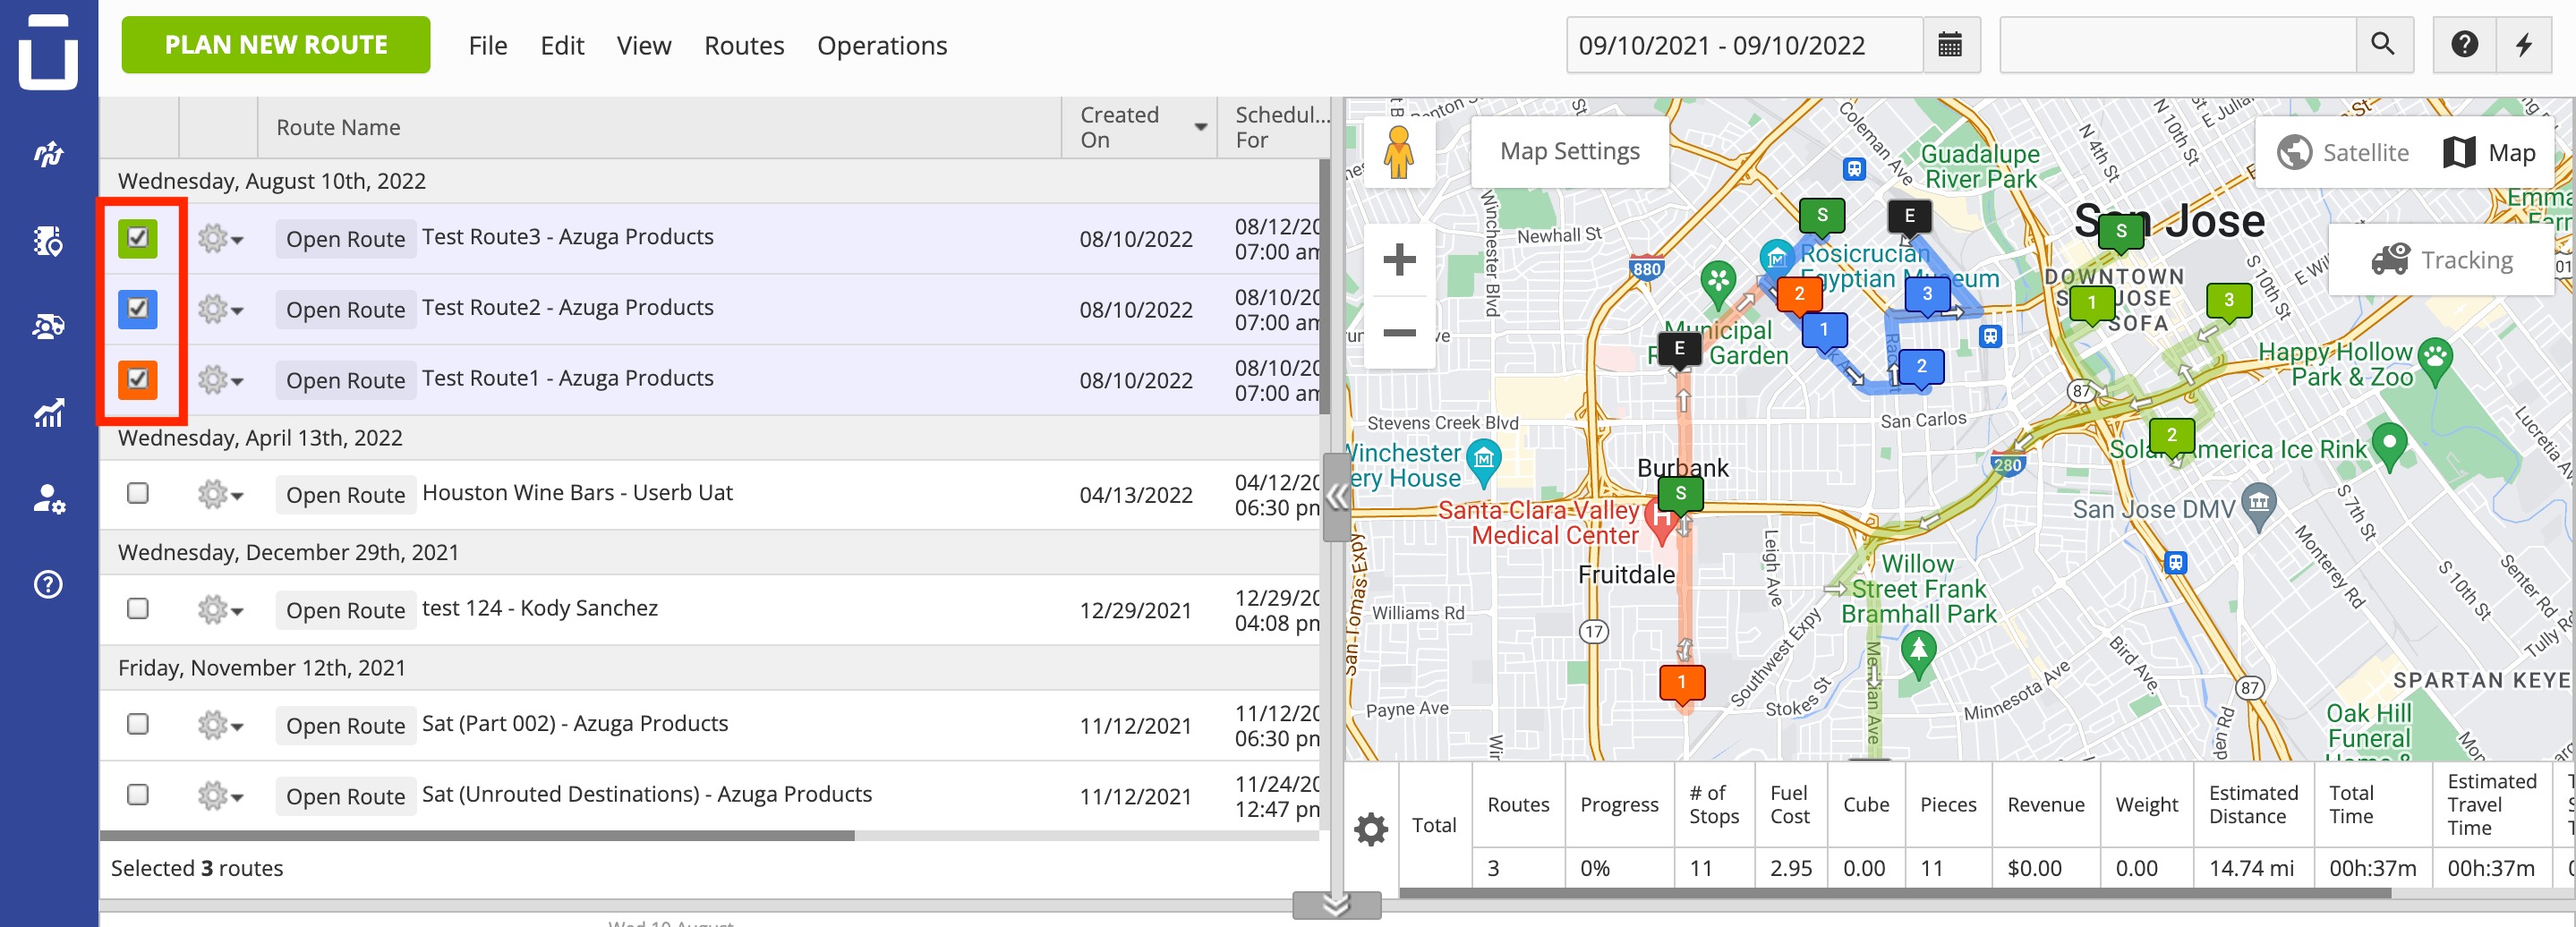Screen dimensions: 2576x927
Task: Click the Plan New Route button
Action: 276,45
